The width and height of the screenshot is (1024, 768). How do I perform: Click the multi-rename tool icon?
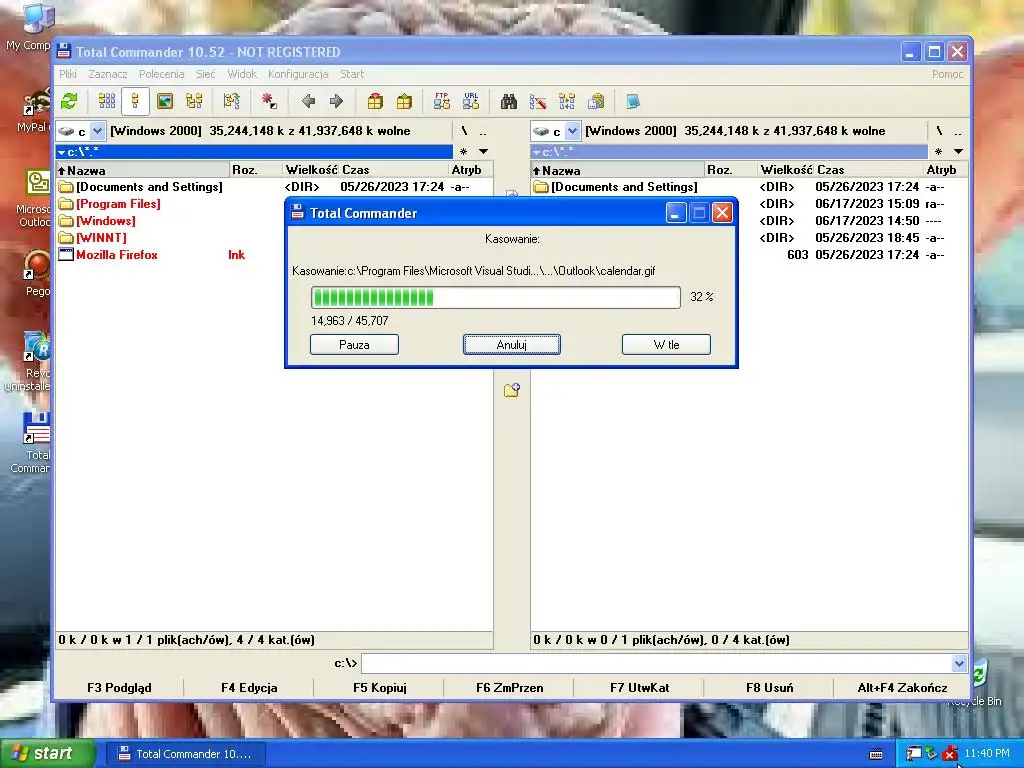[538, 101]
